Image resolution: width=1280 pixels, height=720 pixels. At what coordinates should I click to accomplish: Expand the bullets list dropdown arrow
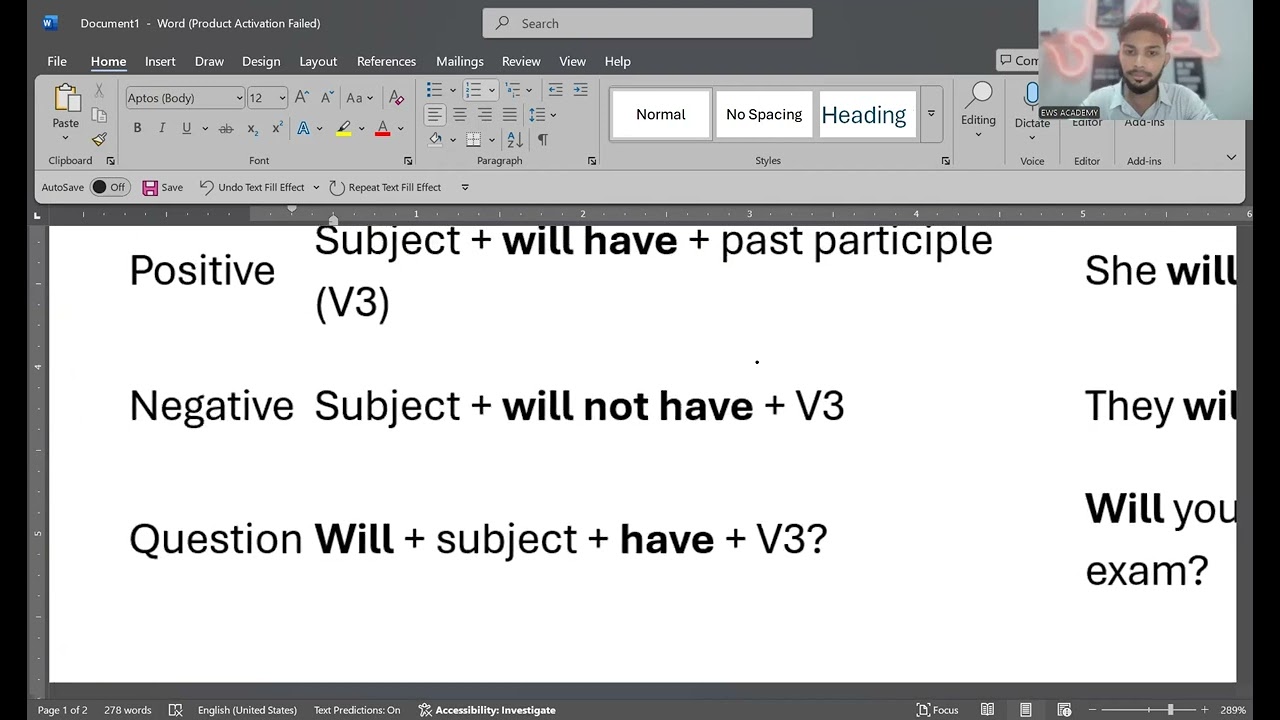coord(452,90)
